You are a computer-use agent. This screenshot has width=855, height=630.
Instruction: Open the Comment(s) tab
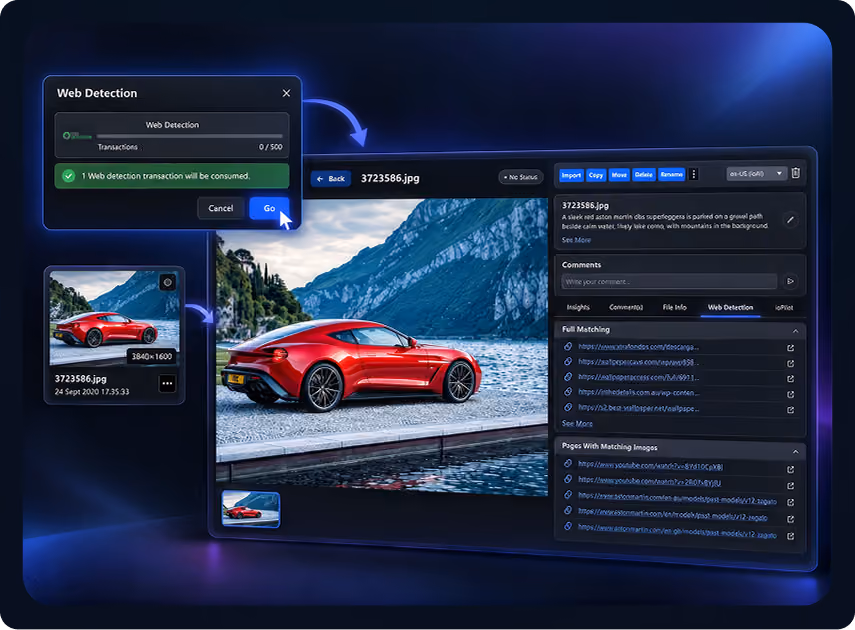point(626,307)
